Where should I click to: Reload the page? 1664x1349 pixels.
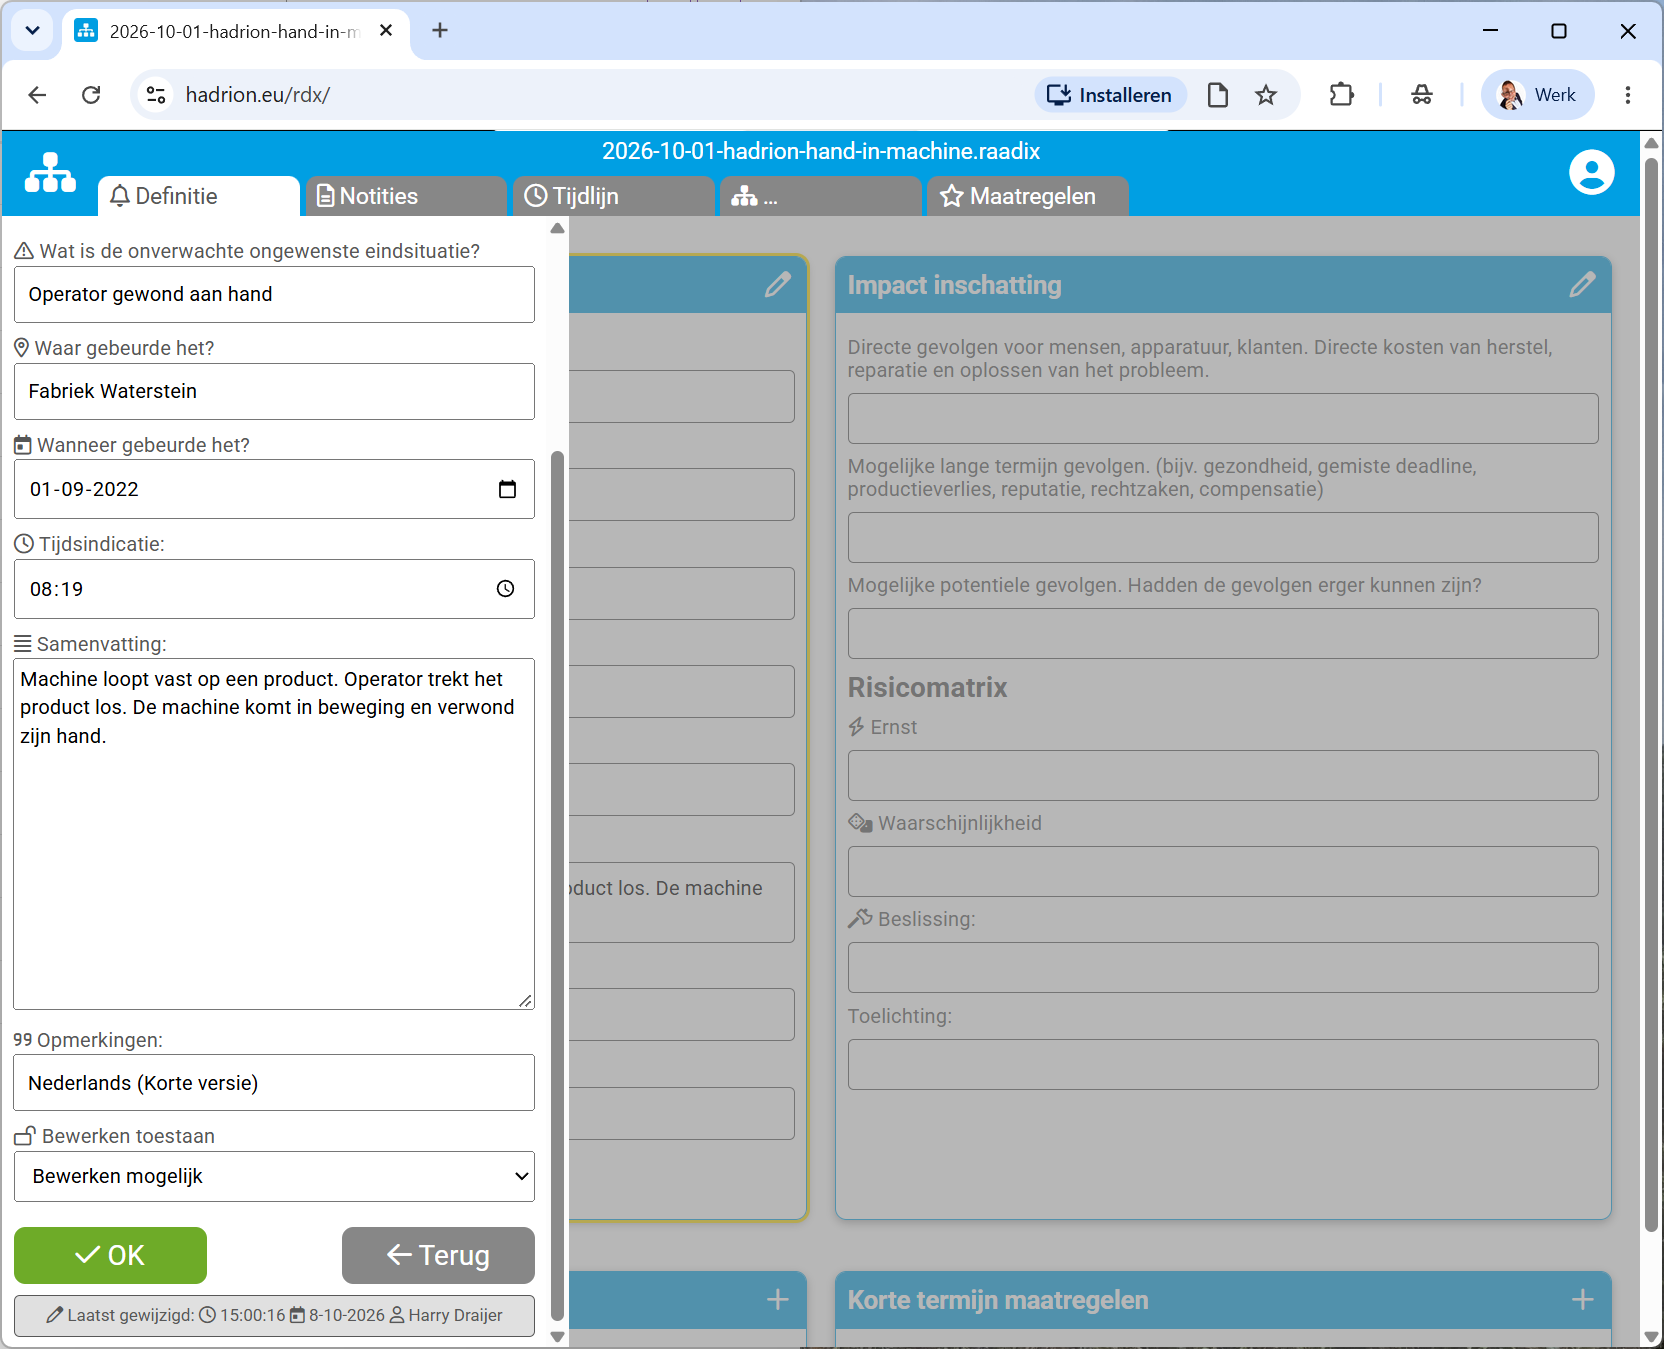(x=91, y=95)
